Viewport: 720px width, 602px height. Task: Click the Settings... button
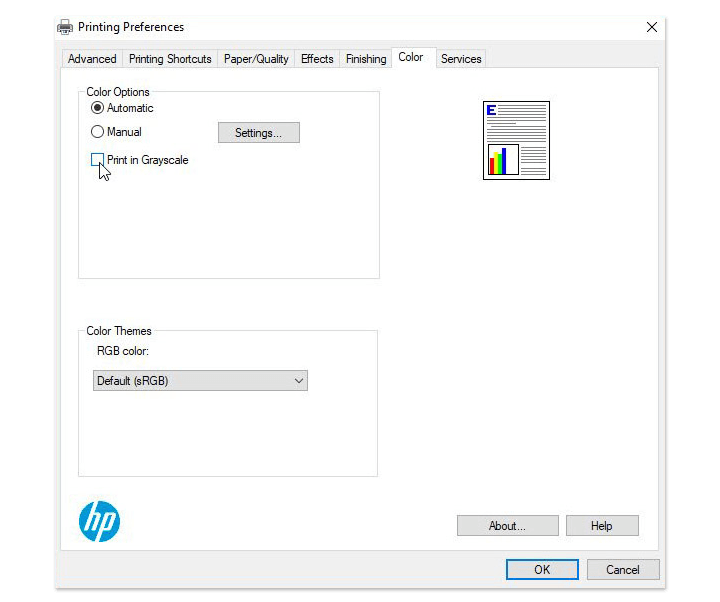pos(258,133)
